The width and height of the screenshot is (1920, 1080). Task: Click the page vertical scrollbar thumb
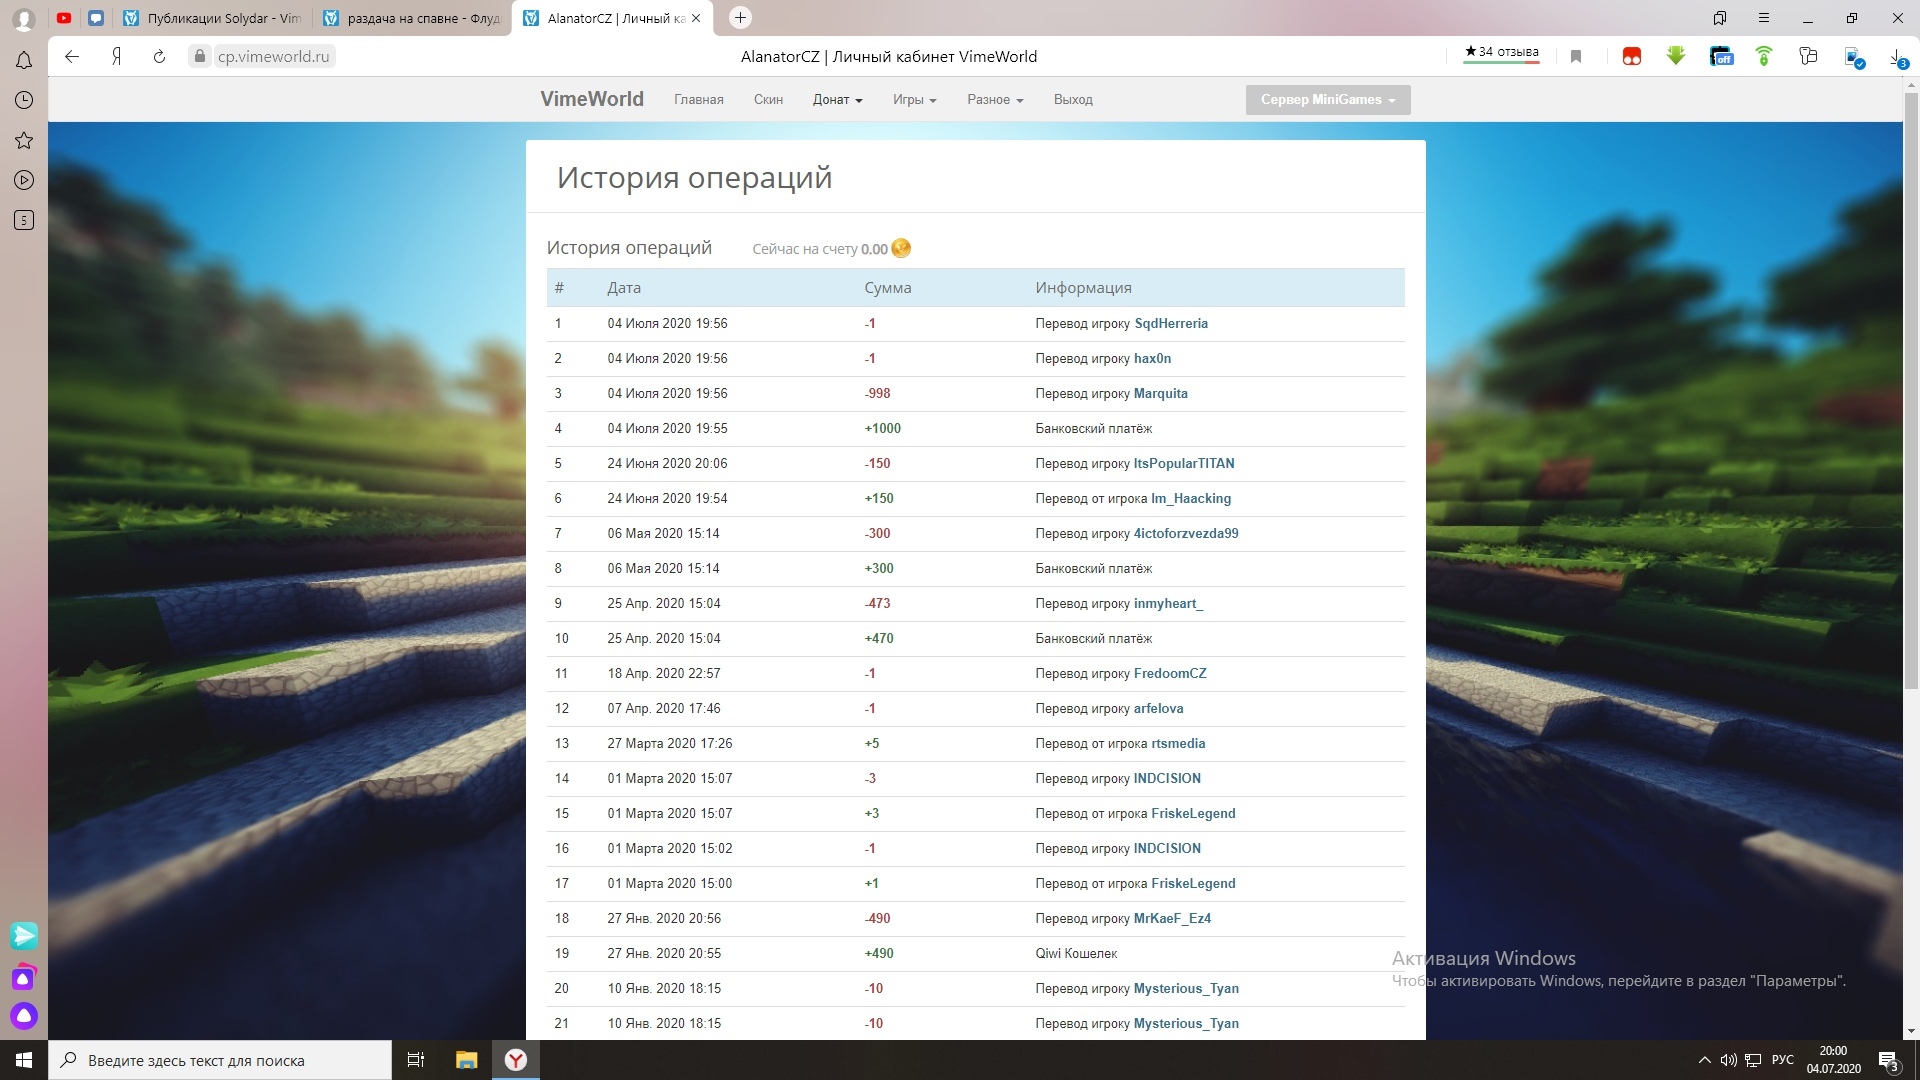click(1911, 389)
